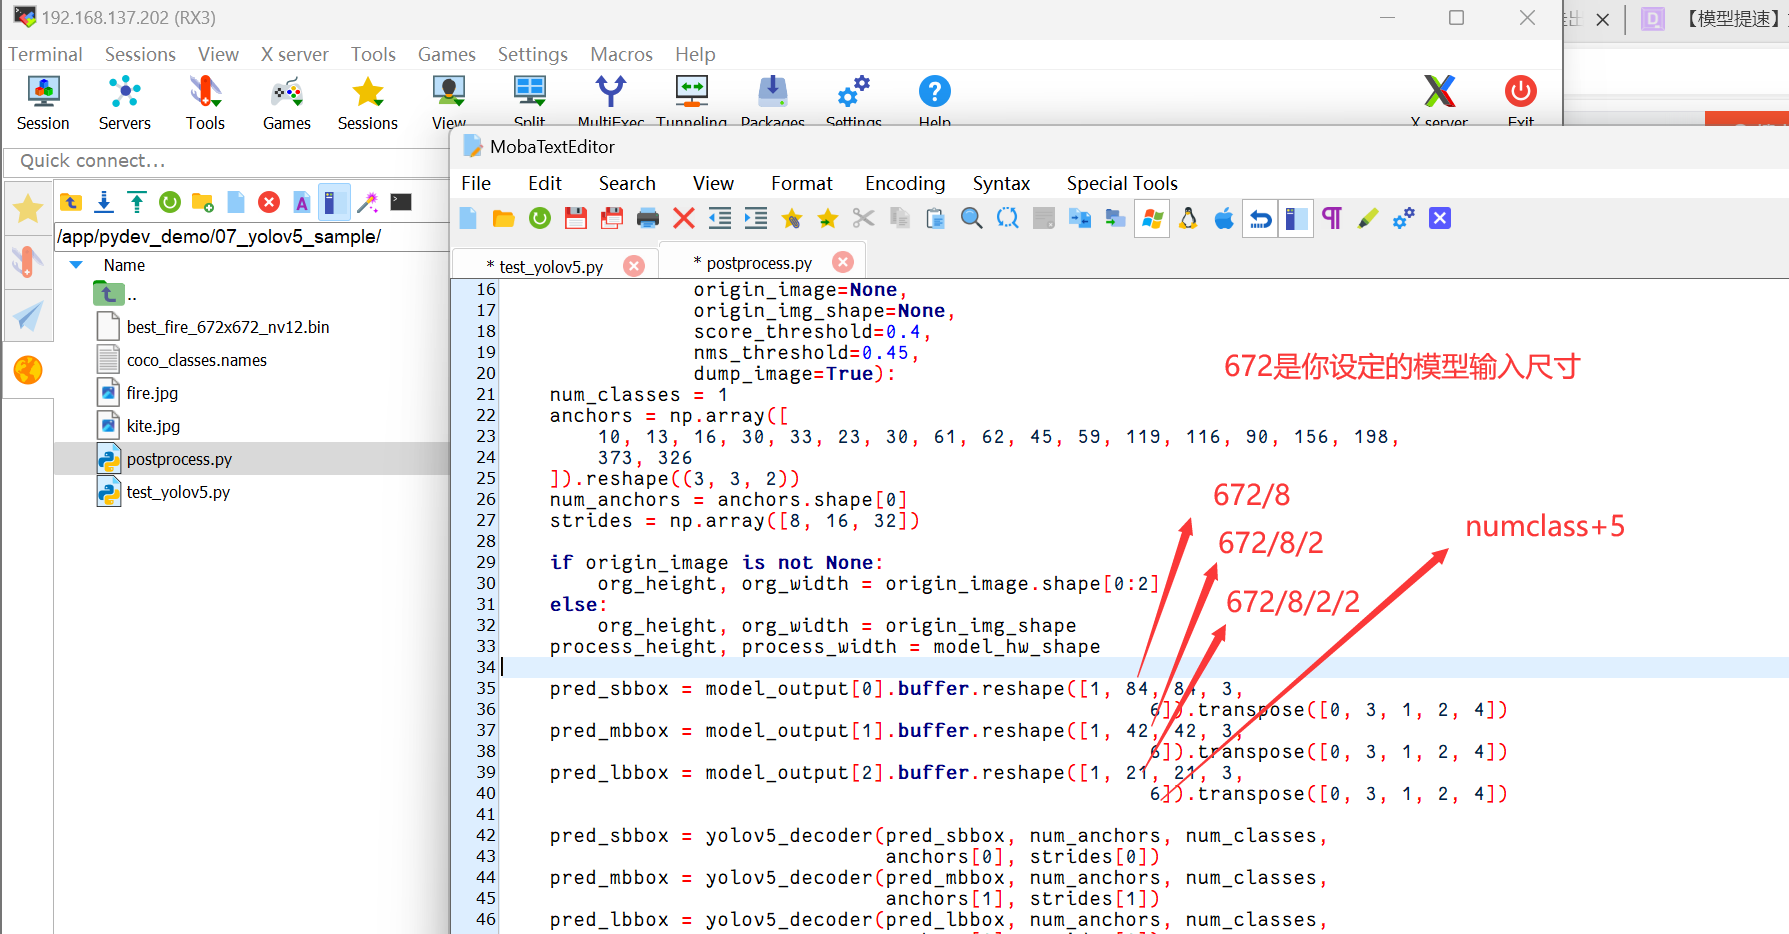Click the green highlighter marker icon
The height and width of the screenshot is (934, 1789).
click(1368, 218)
